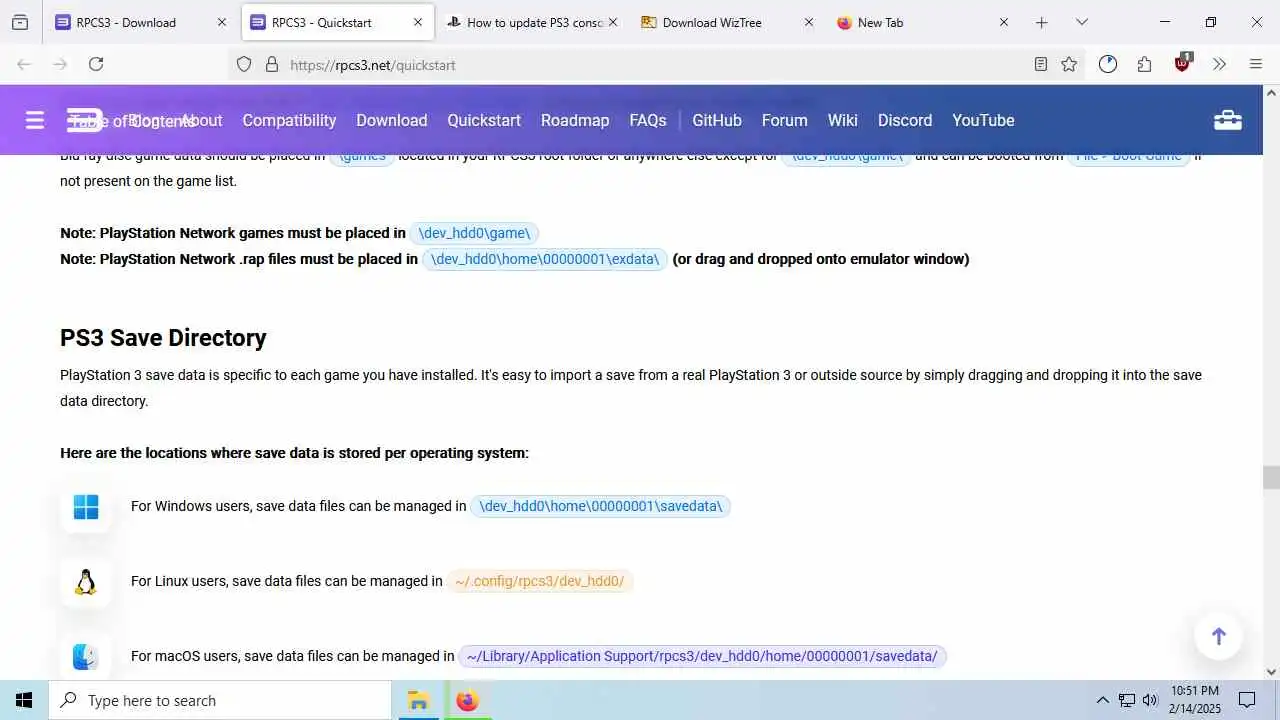Open the tracking protection shield icon
The height and width of the screenshot is (720, 1280).
(x=244, y=64)
